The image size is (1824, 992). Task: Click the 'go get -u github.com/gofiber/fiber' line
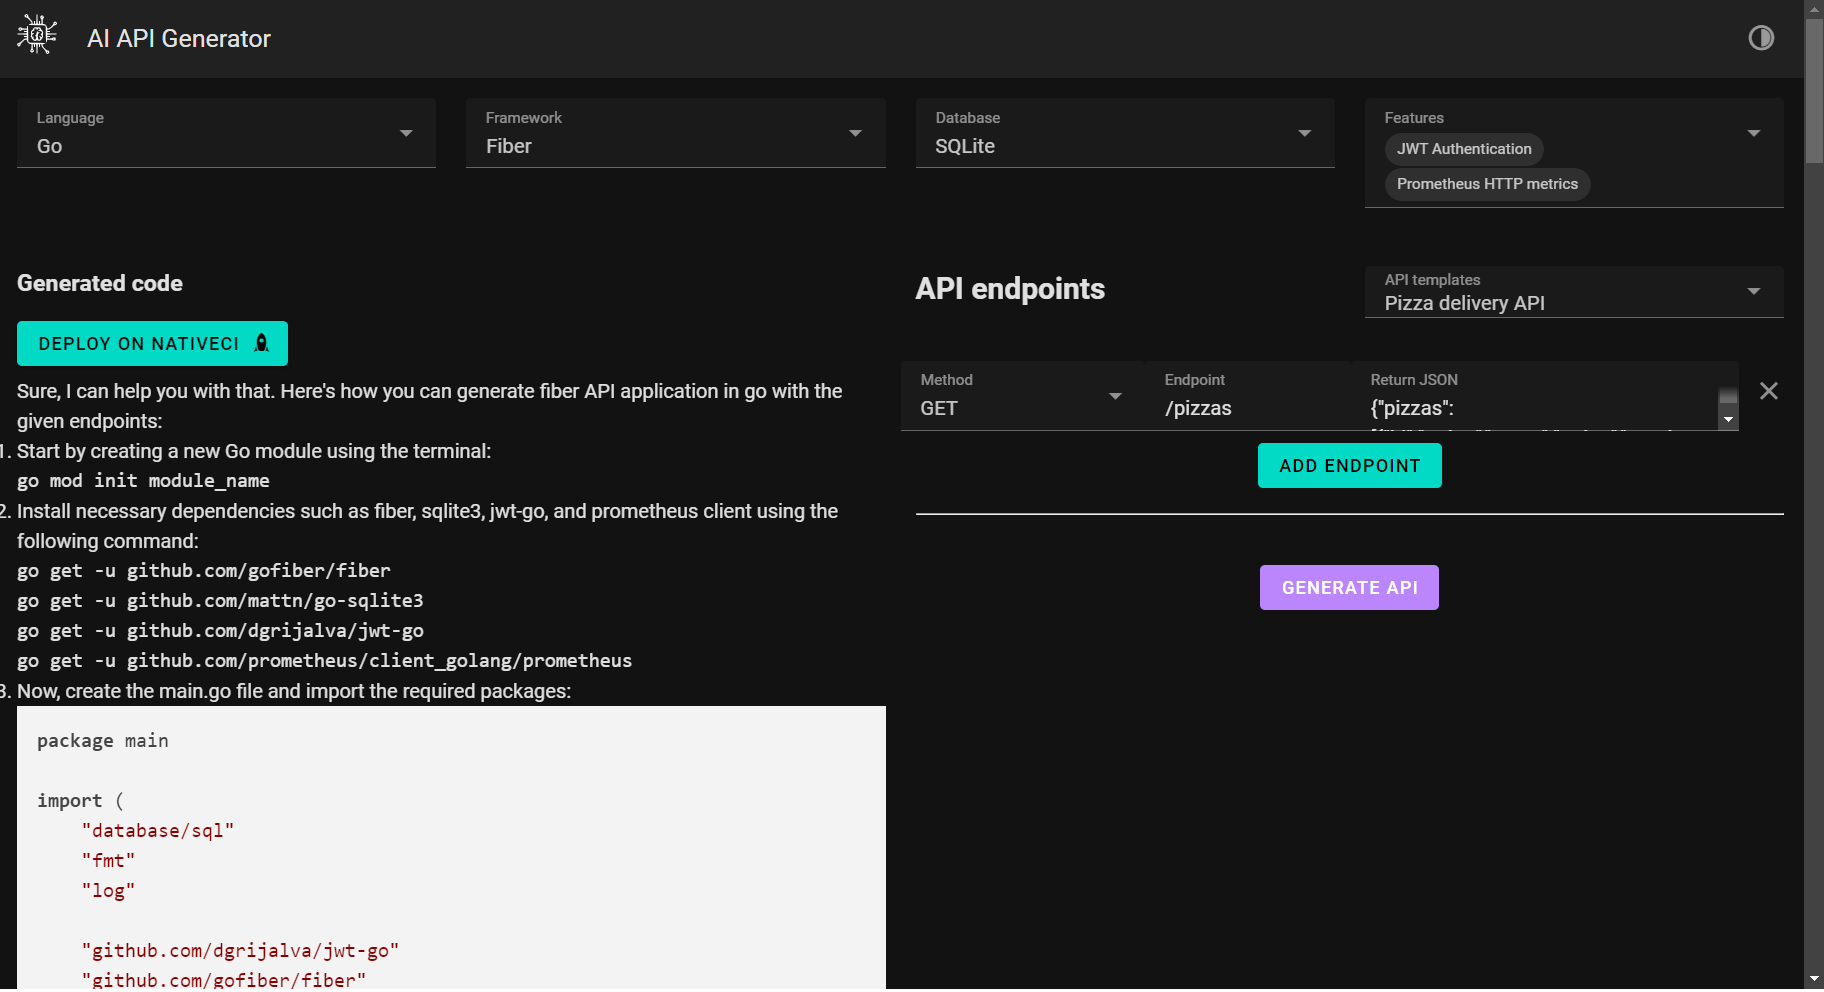tap(204, 571)
